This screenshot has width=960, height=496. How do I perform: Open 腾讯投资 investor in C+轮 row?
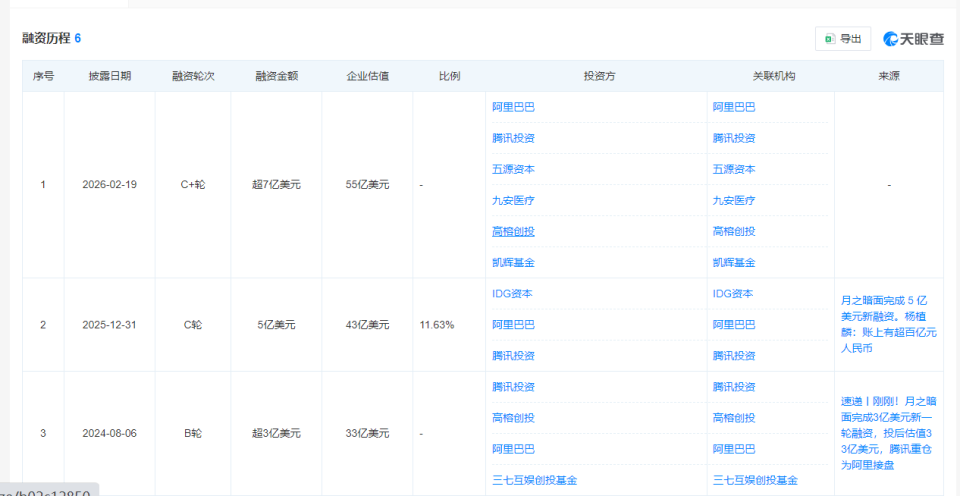(x=513, y=138)
